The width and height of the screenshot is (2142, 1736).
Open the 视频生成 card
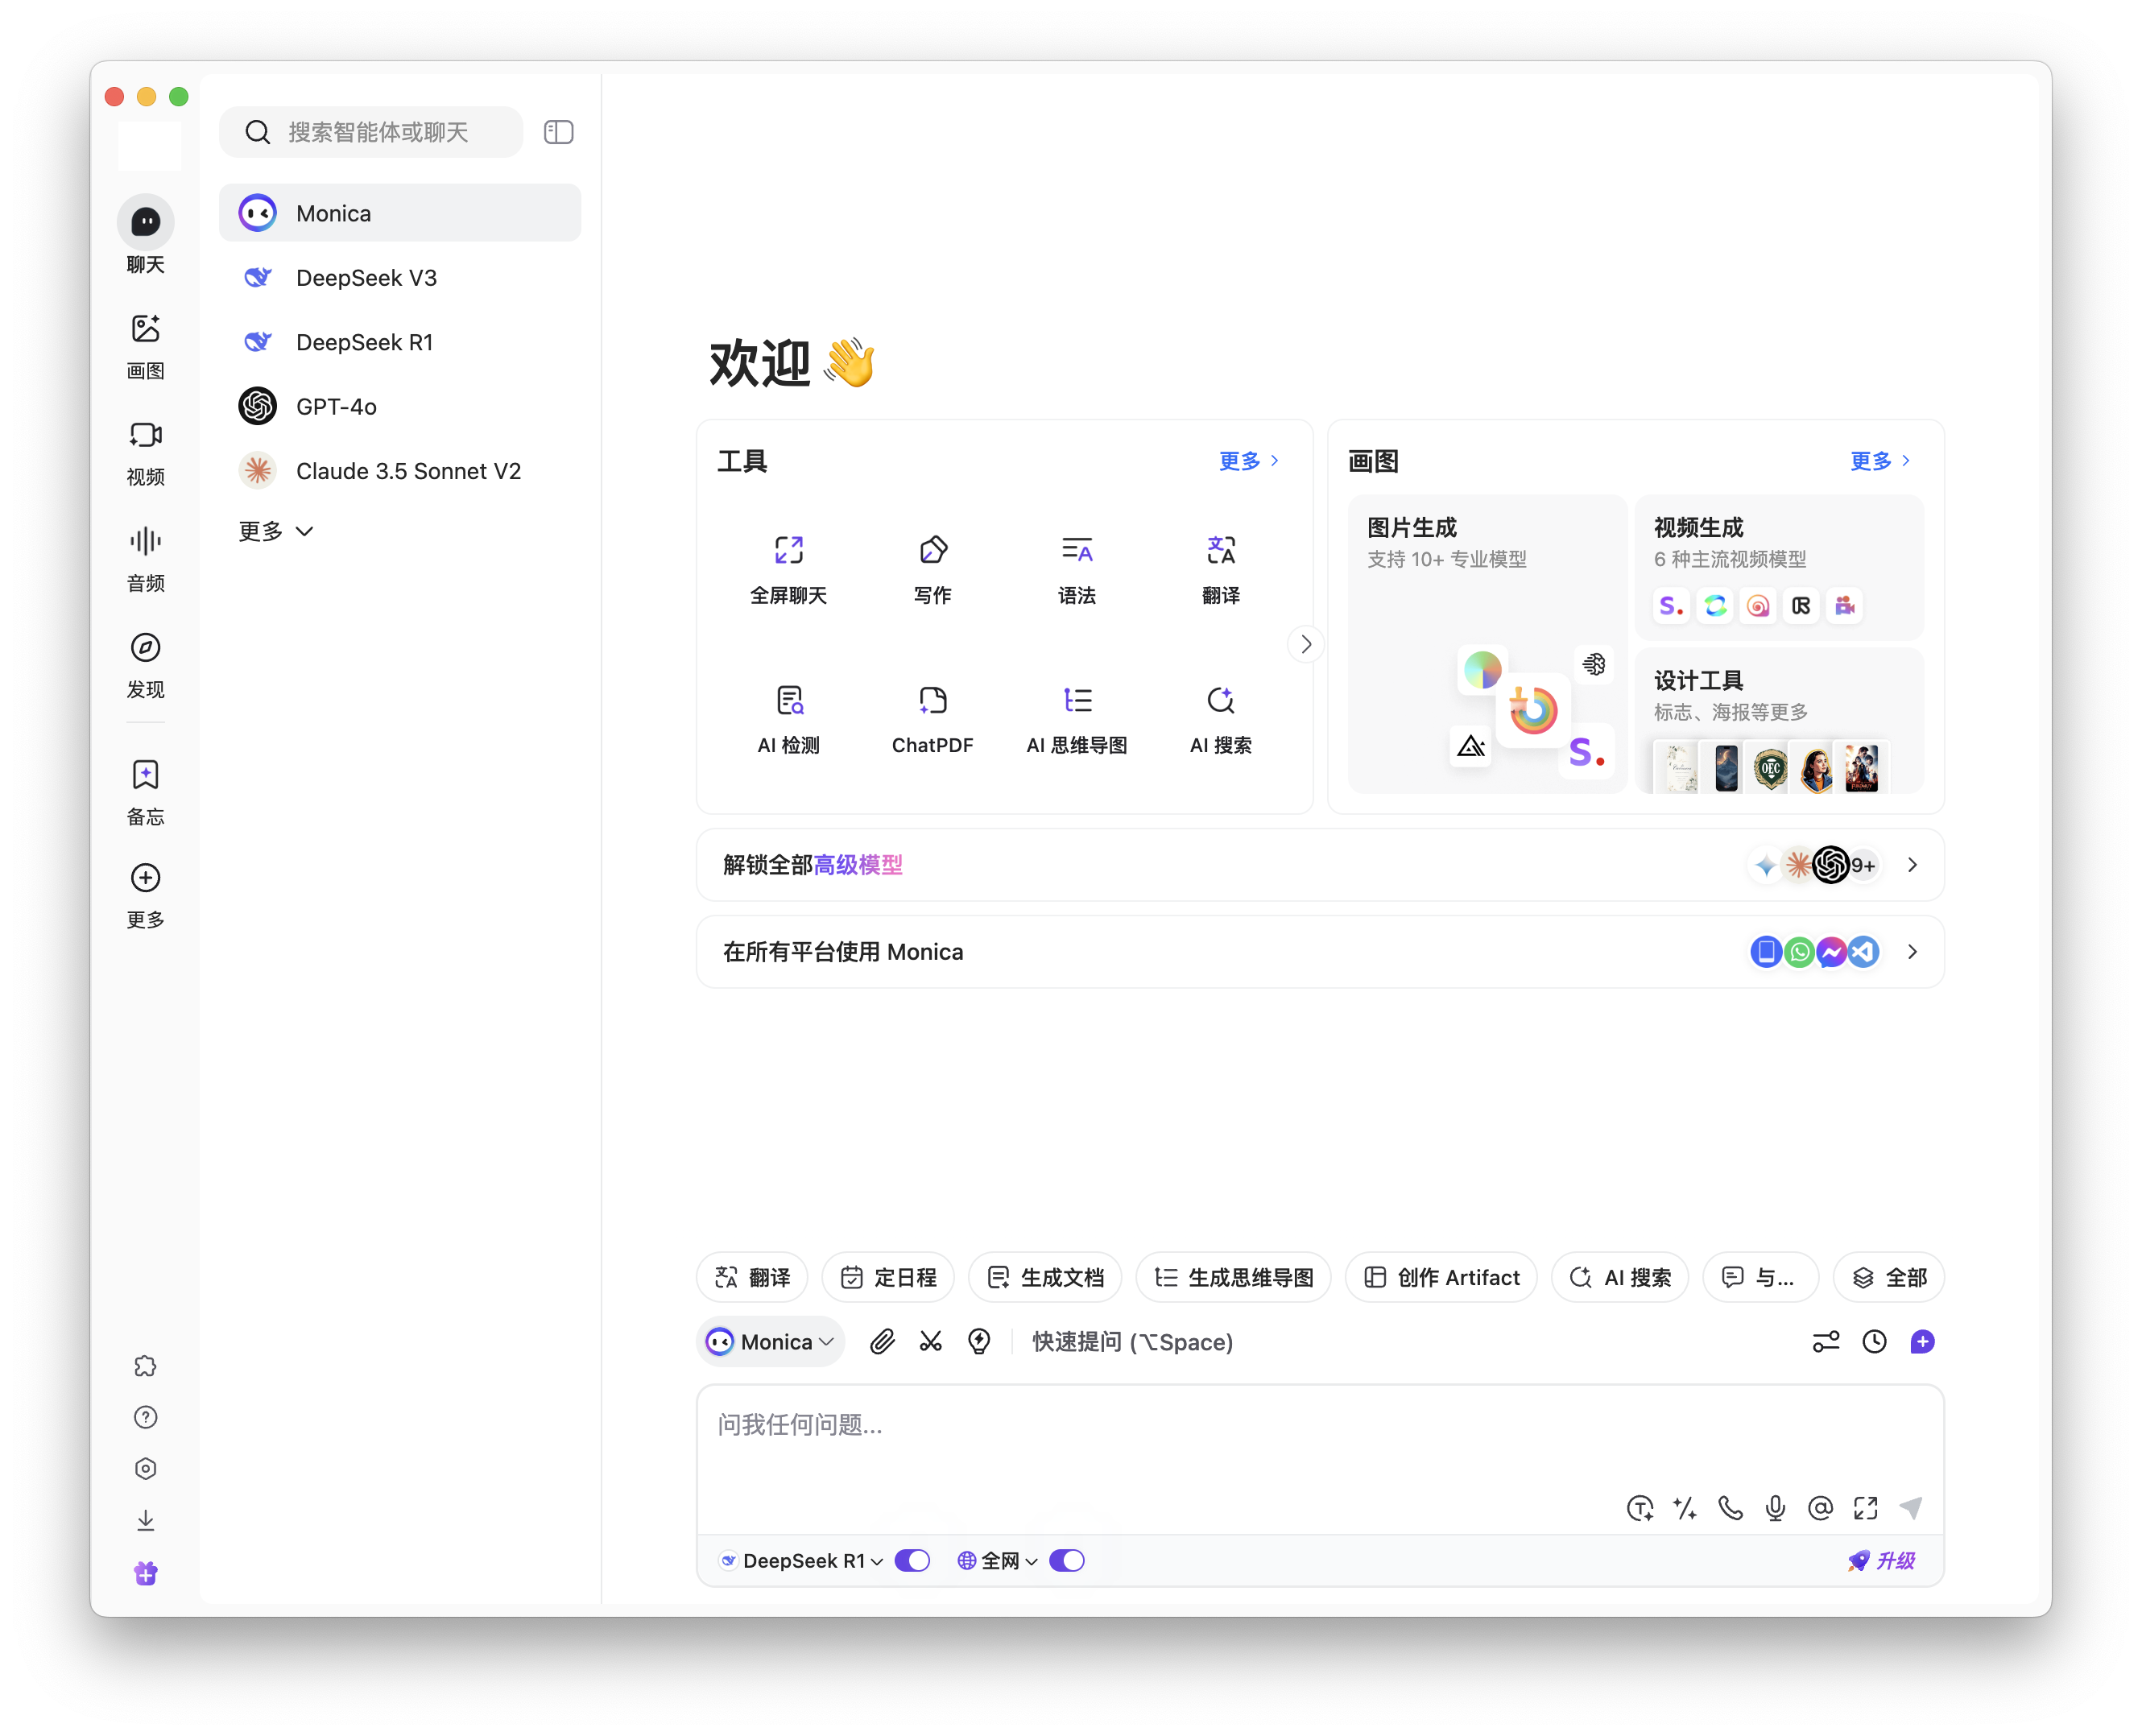coord(1778,566)
